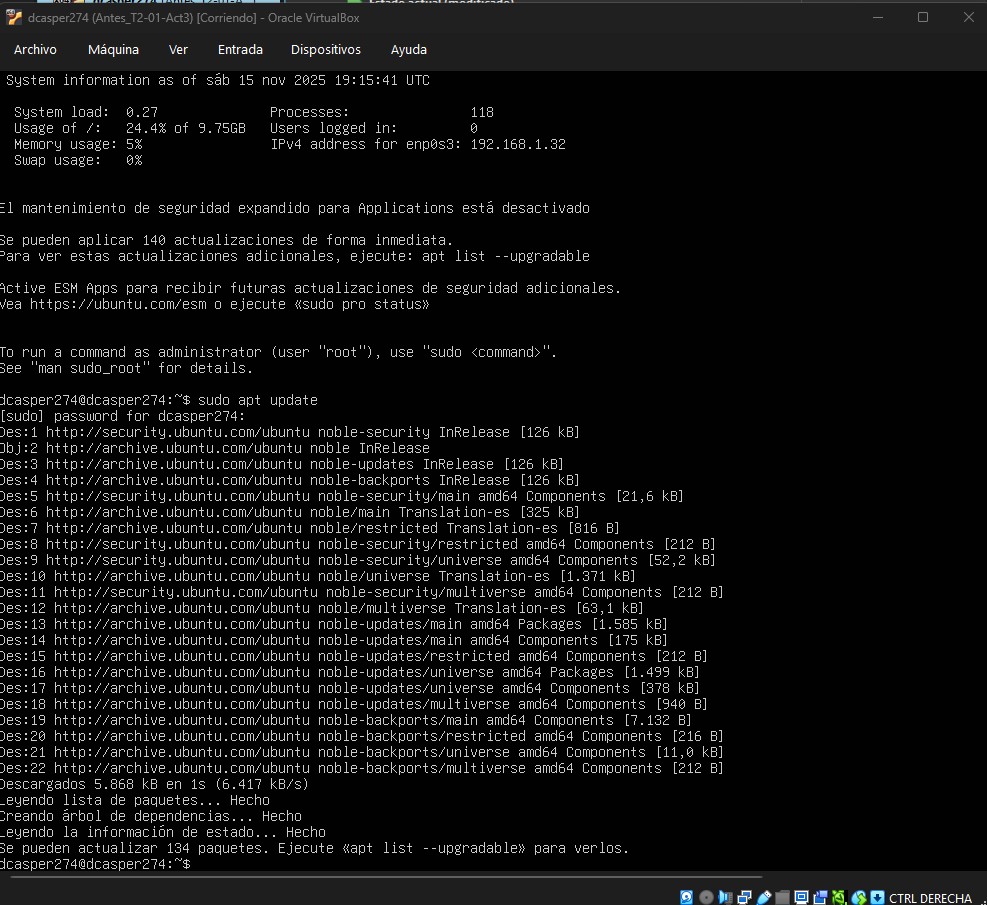Click the shared folders status icon
Viewport: 987px width, 905px height.
tap(783, 897)
